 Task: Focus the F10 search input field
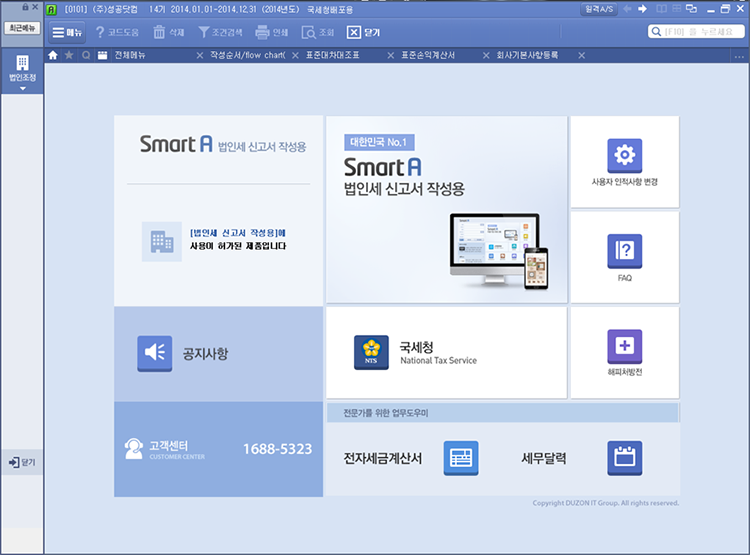(x=696, y=32)
